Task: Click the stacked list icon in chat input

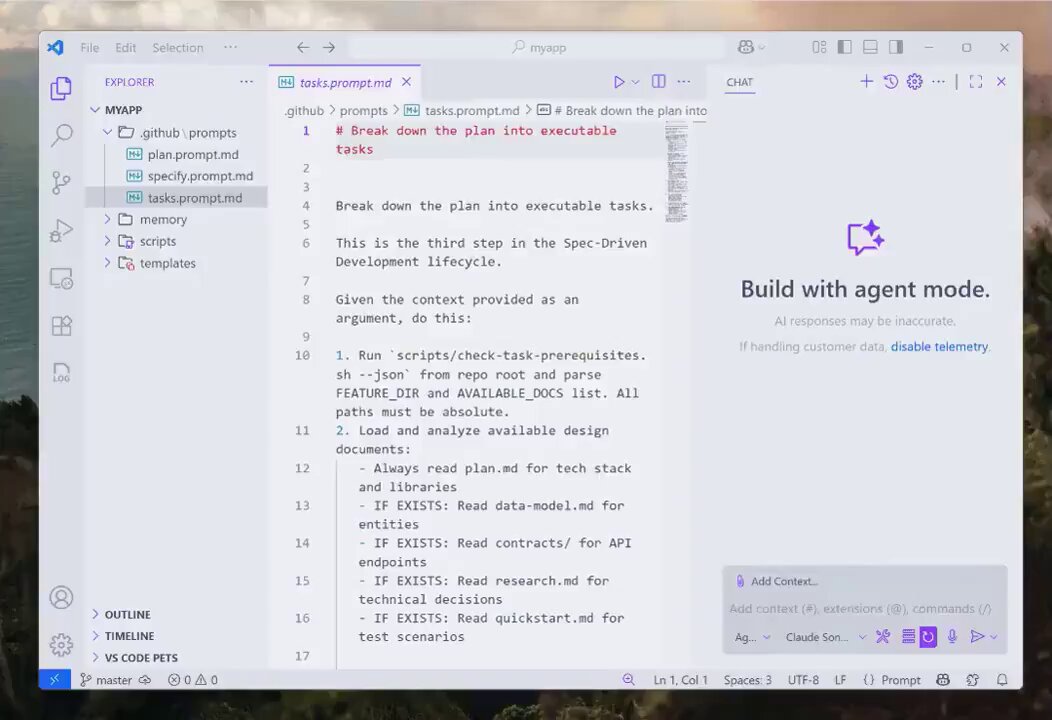Action: [908, 637]
